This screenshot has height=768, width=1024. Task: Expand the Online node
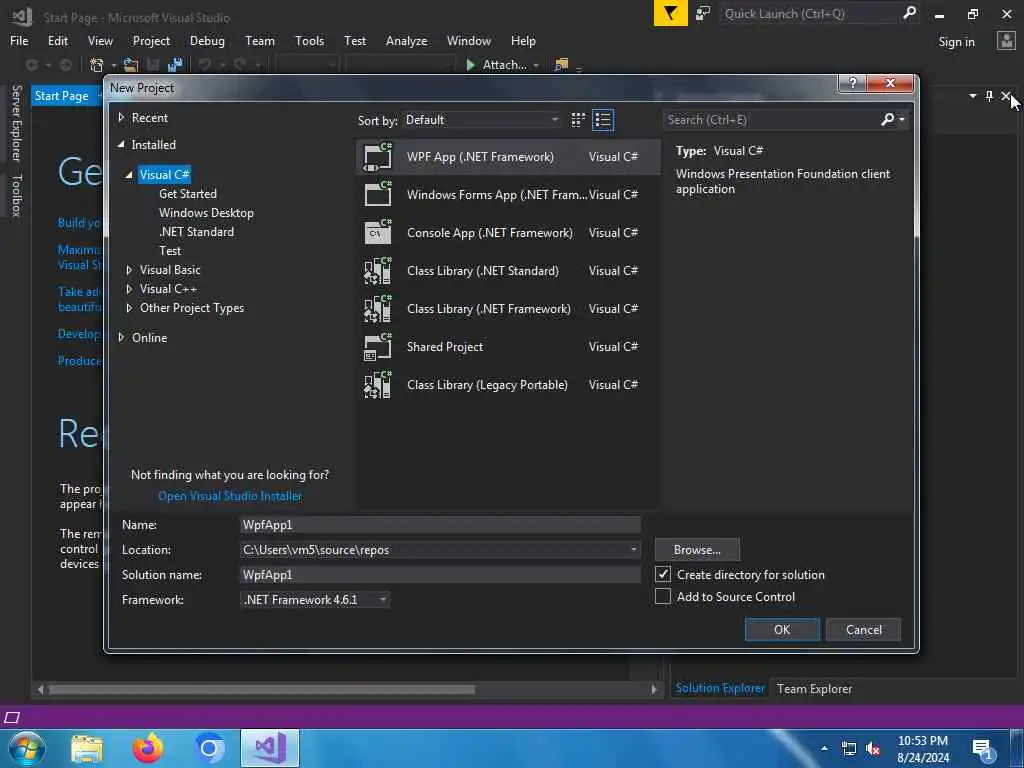(x=121, y=338)
